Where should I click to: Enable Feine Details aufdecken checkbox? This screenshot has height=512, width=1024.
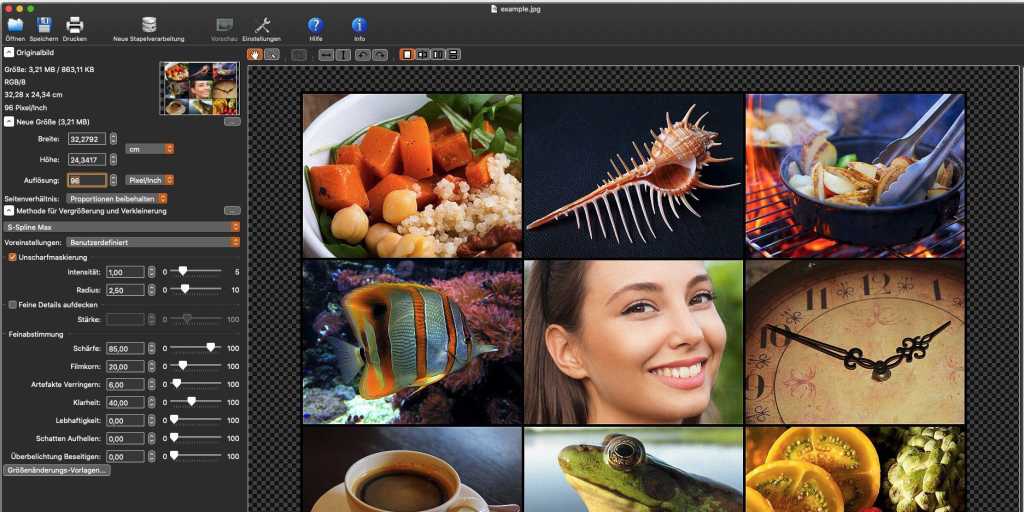tap(12, 305)
